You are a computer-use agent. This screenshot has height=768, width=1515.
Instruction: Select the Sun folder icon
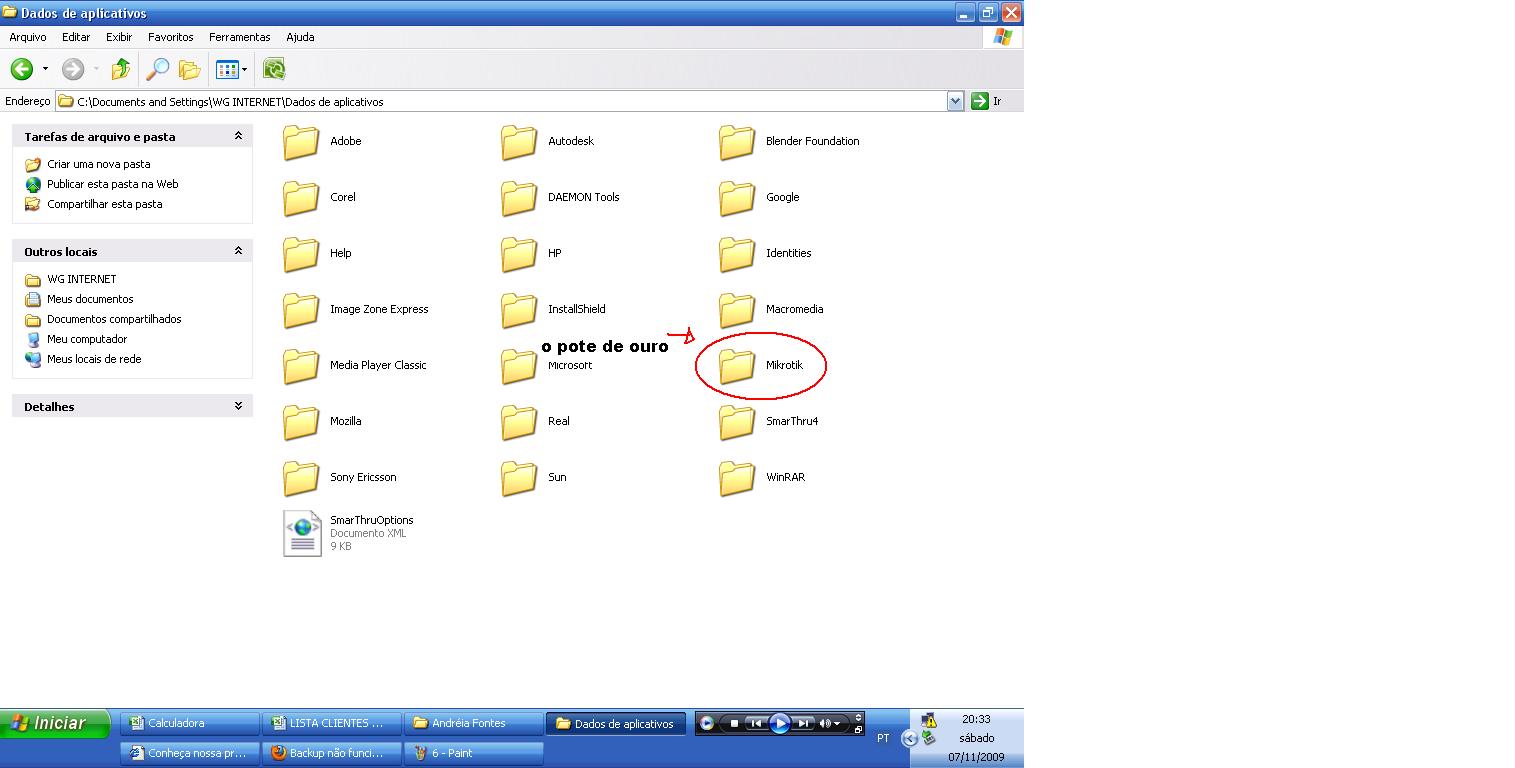[519, 478]
